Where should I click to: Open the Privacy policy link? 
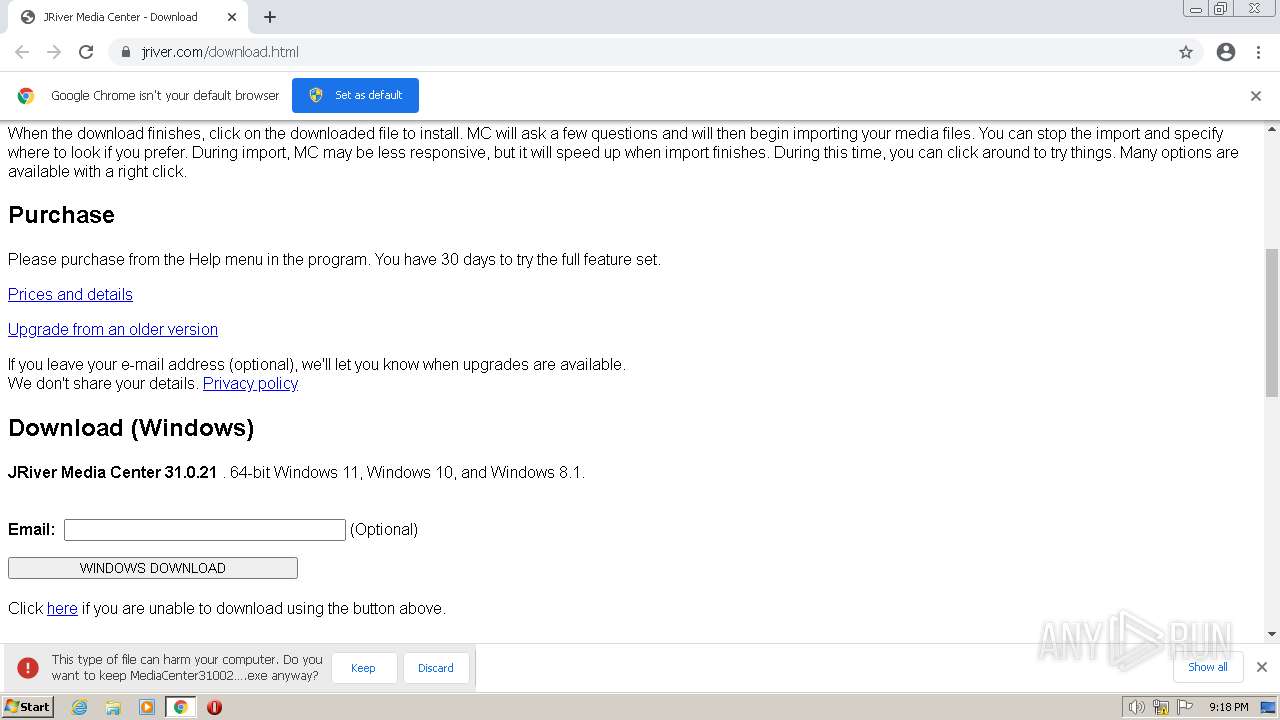250,383
